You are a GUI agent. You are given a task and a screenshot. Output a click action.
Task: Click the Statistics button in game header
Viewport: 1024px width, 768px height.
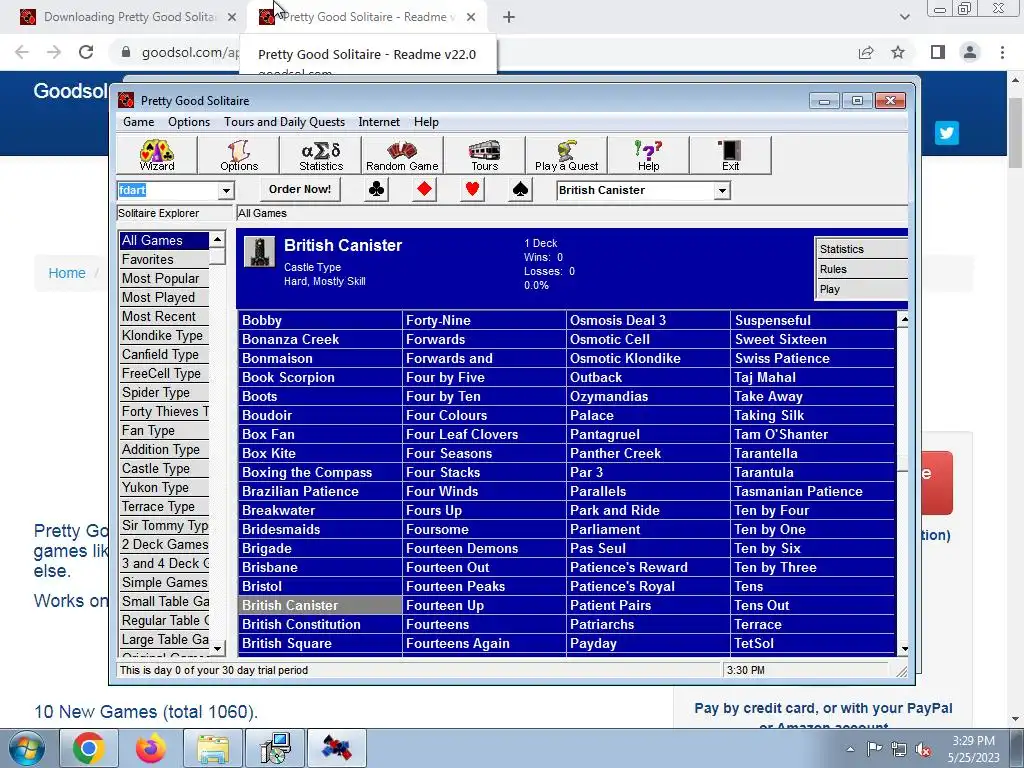862,249
